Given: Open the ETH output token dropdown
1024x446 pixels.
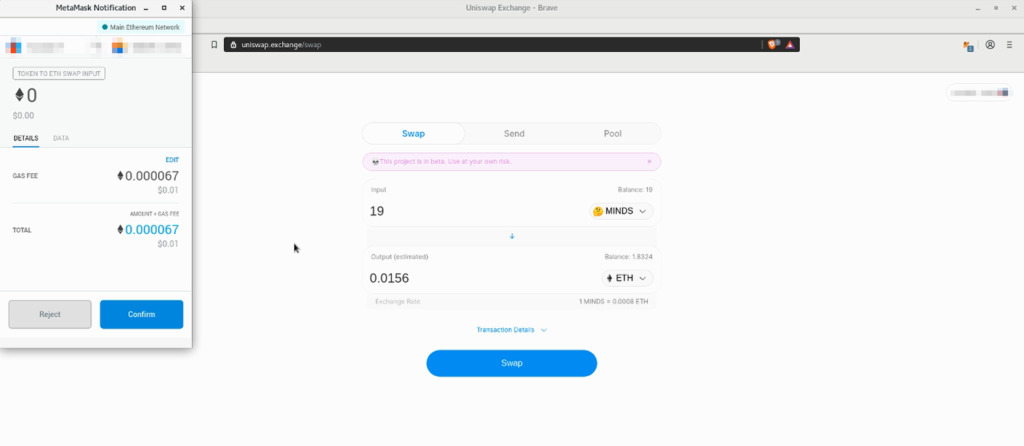Looking at the screenshot, I should coord(627,278).
